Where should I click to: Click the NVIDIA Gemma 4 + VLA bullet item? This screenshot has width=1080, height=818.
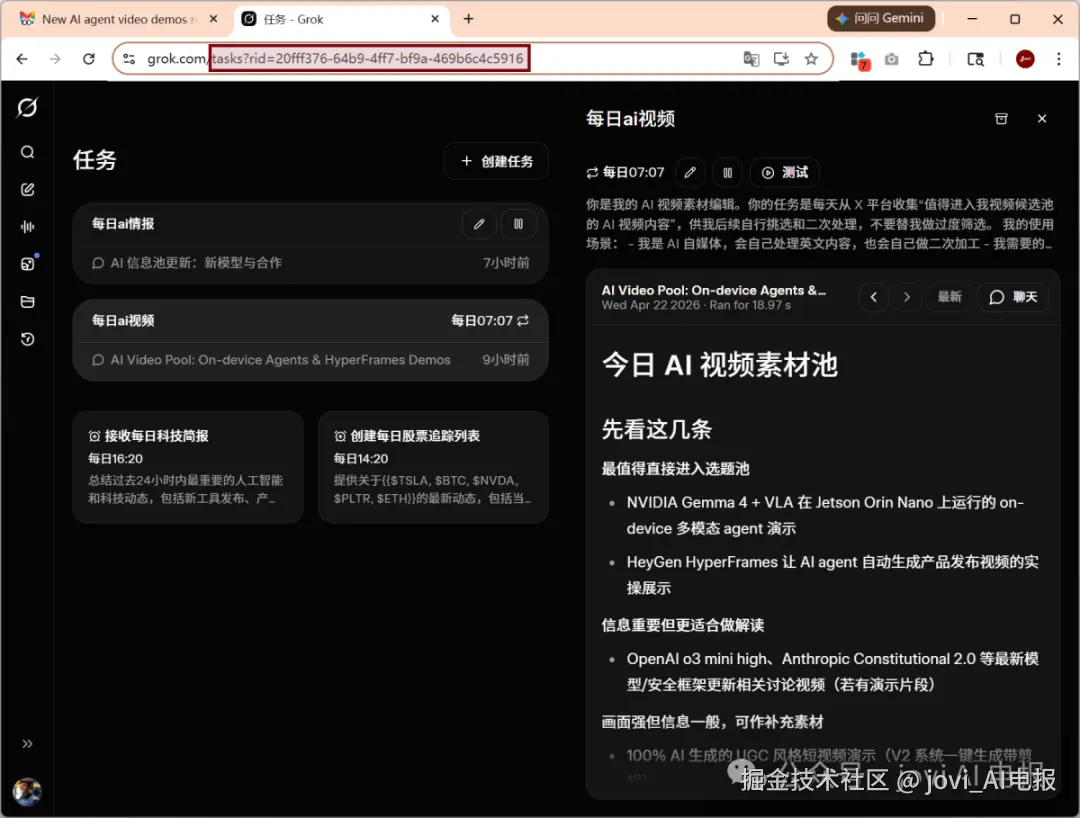(825, 515)
